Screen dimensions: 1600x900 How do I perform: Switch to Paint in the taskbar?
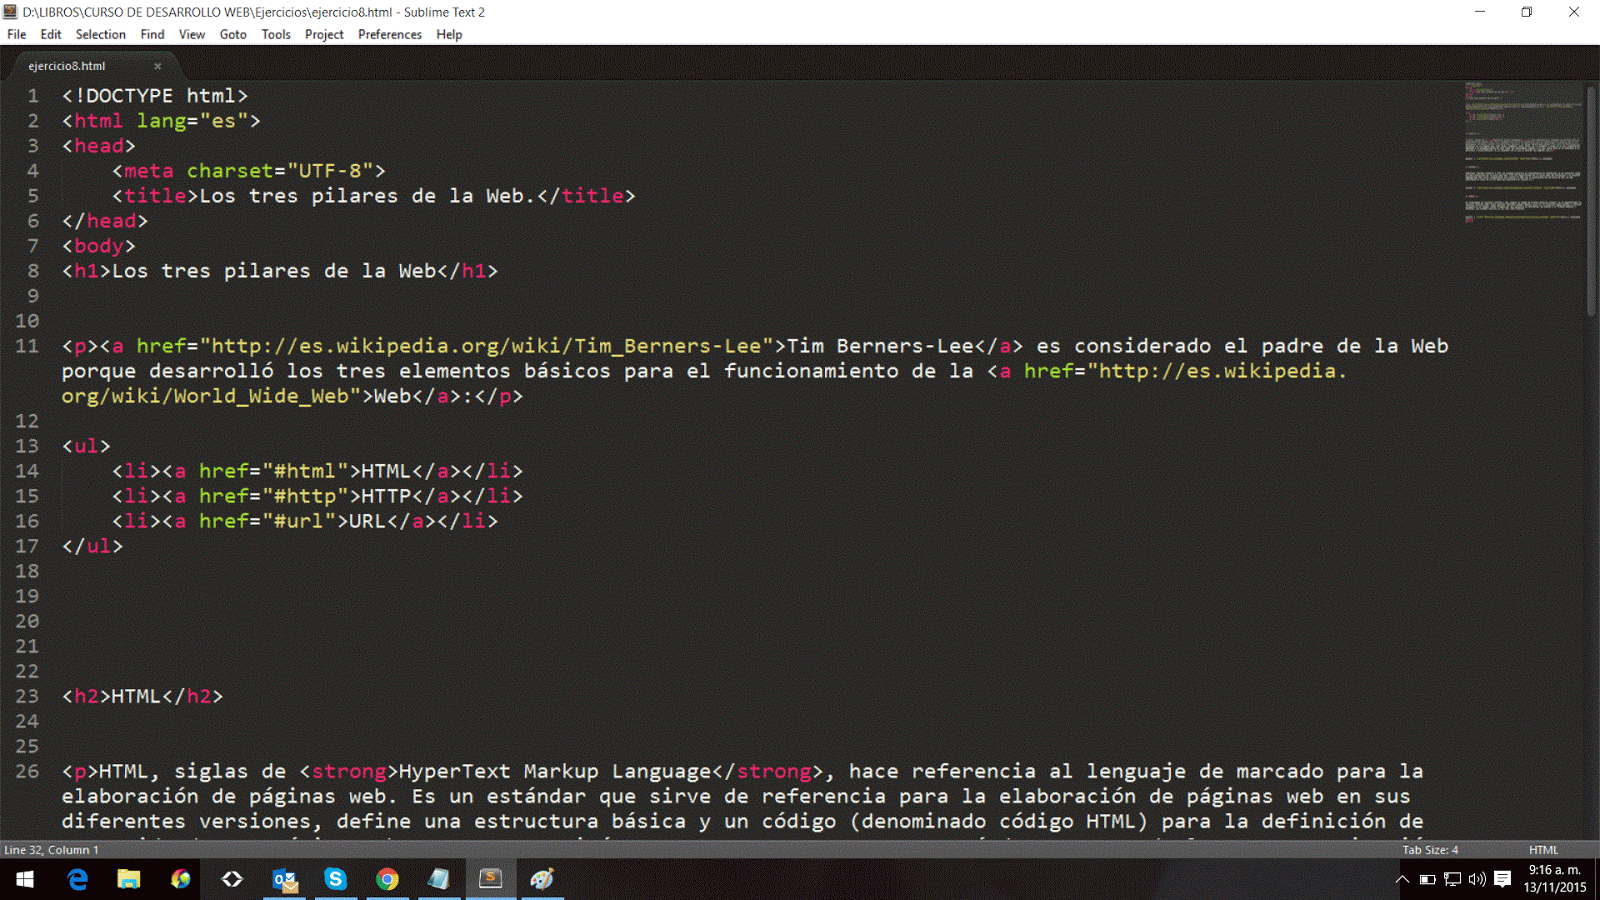(542, 879)
